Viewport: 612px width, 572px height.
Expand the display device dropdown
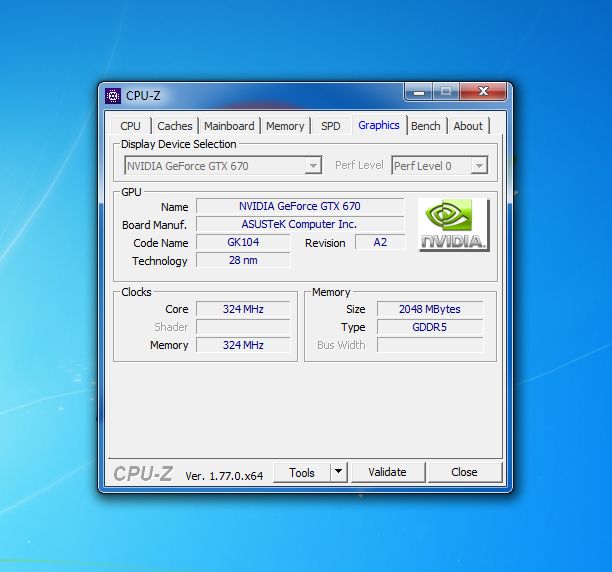(313, 165)
